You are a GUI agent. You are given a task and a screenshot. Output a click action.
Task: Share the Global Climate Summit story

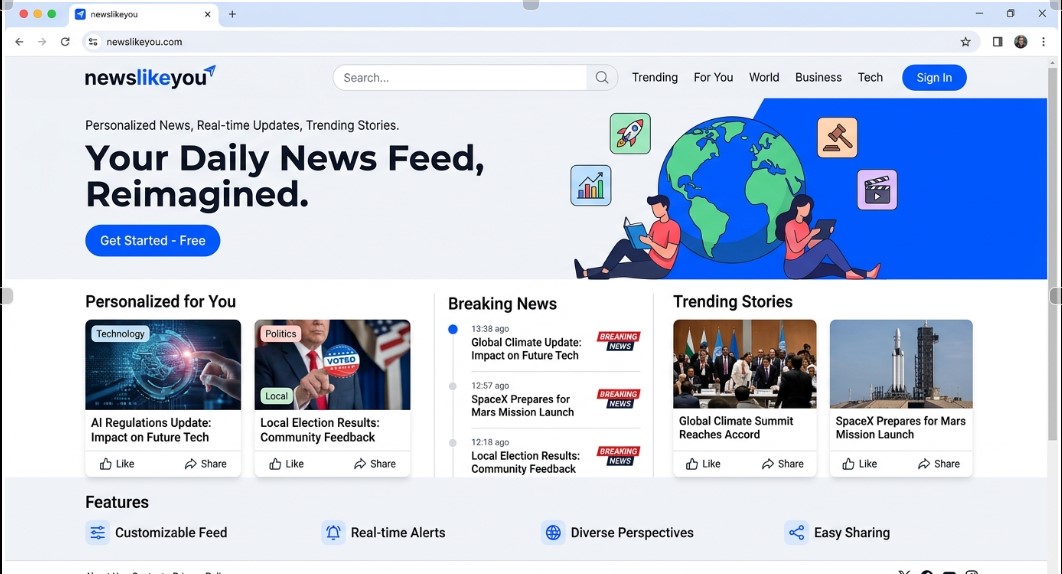coord(783,464)
